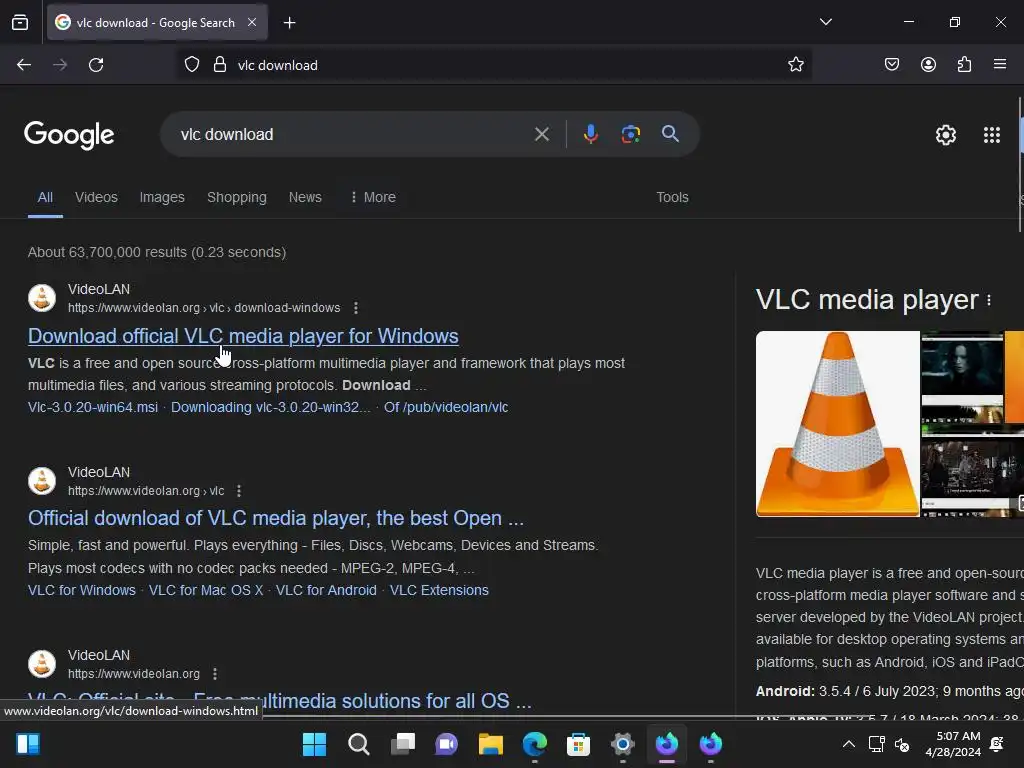Open Official download of VLC media player result
This screenshot has height=768, width=1024.
(276, 518)
